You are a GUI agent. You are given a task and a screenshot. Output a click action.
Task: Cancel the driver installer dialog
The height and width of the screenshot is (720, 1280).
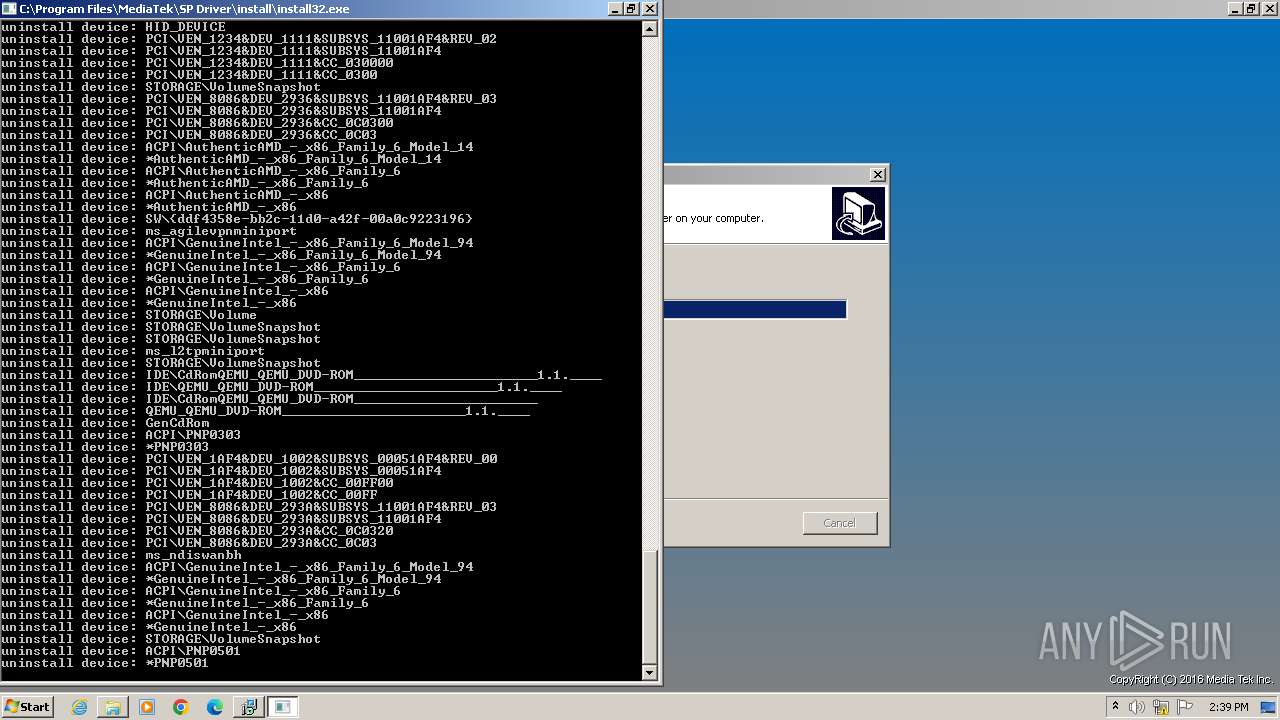[x=839, y=523]
